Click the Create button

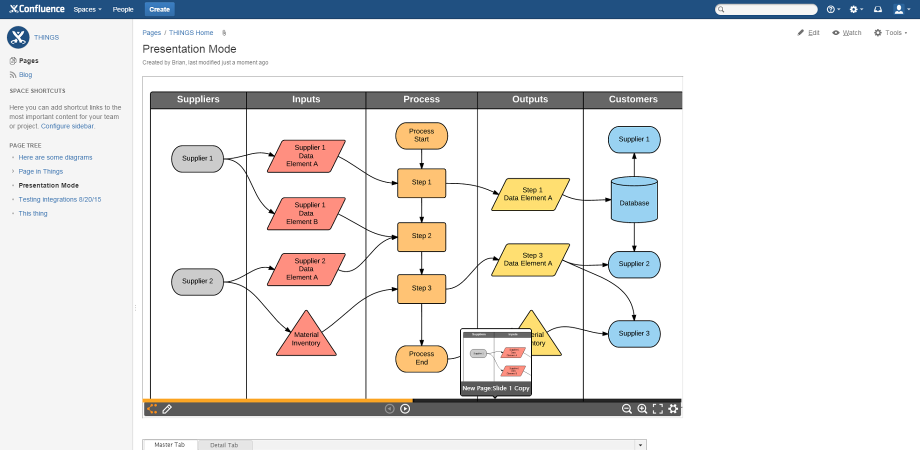(158, 9)
